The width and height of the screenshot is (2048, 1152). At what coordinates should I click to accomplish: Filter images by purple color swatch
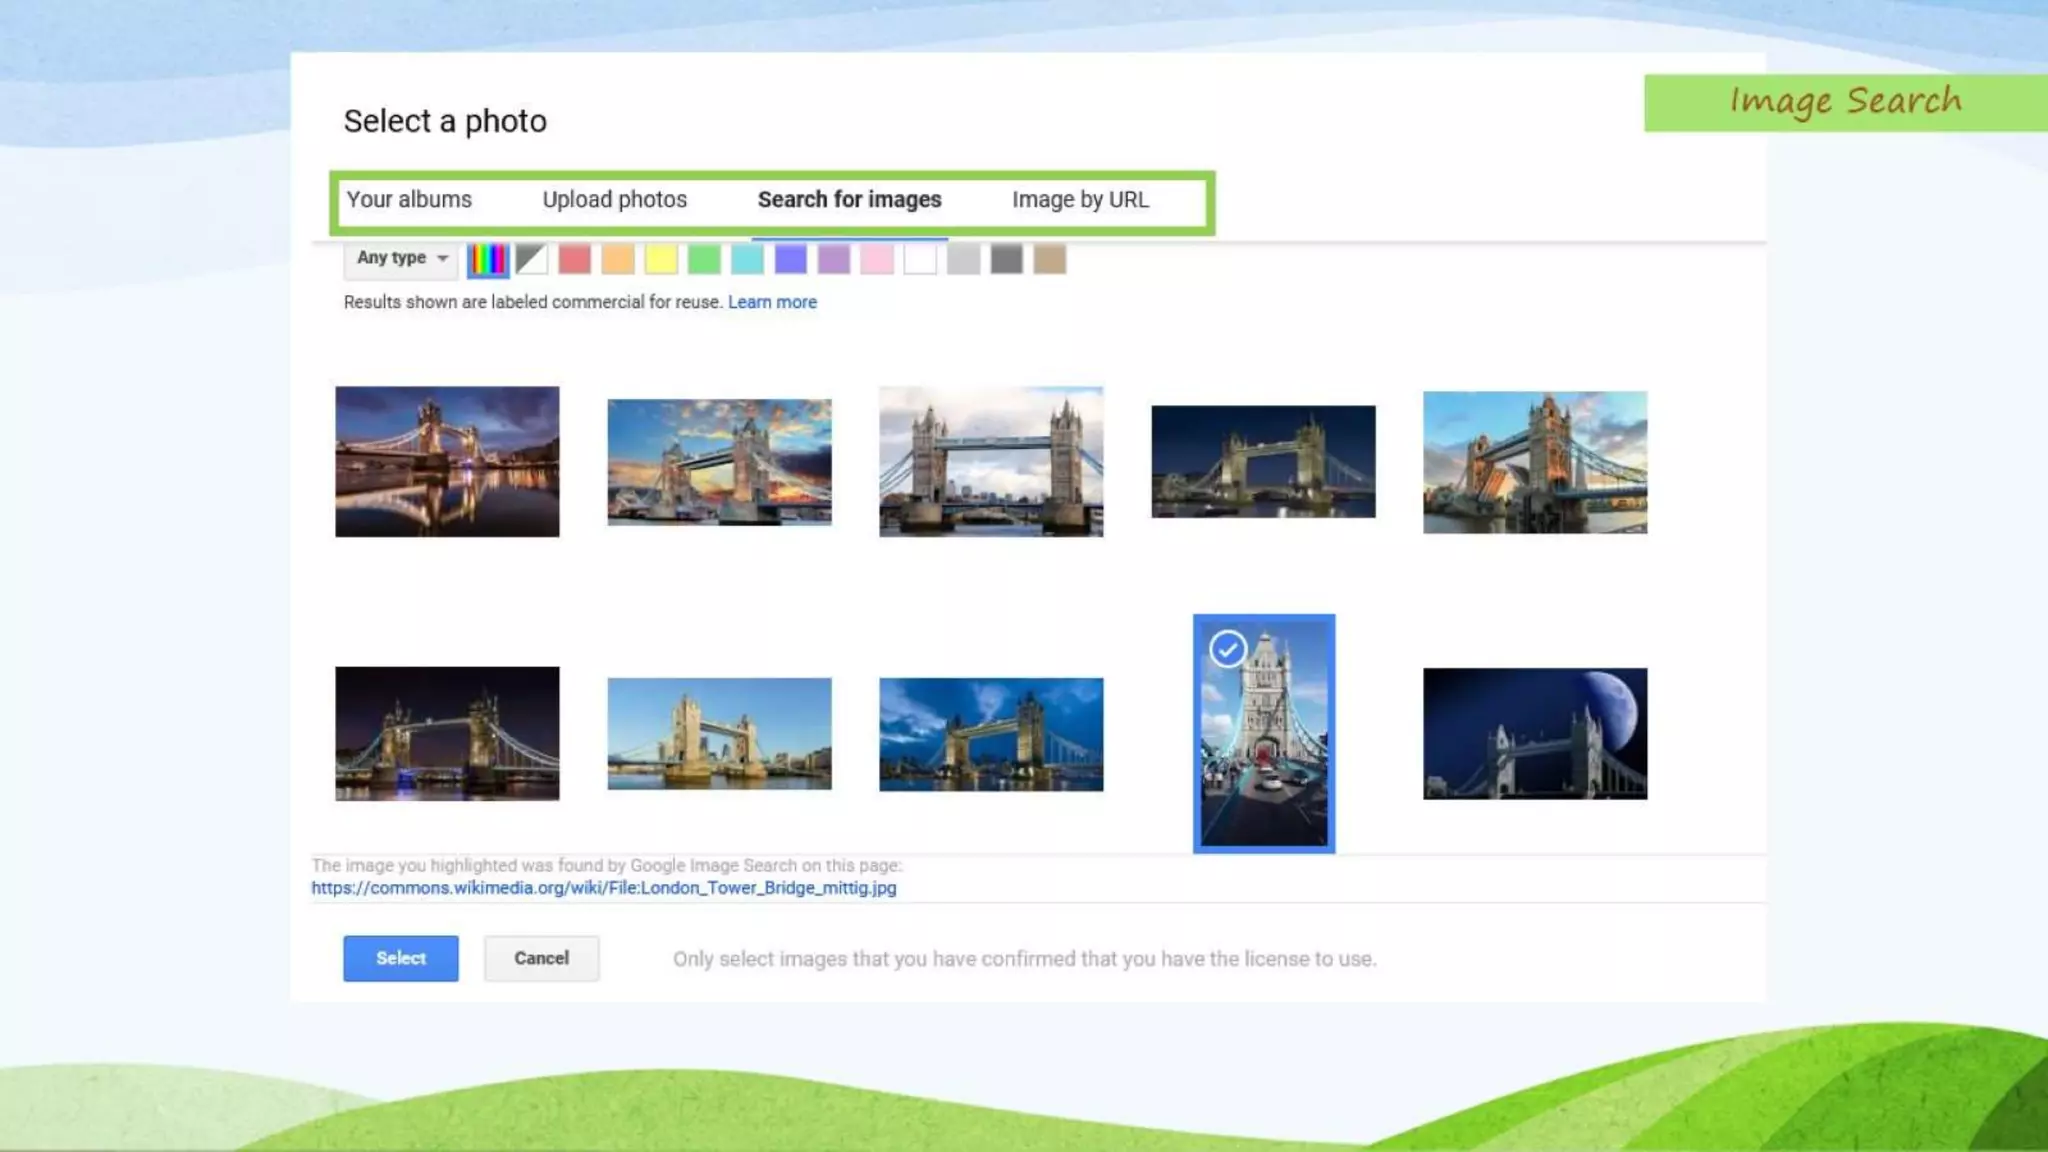point(834,260)
